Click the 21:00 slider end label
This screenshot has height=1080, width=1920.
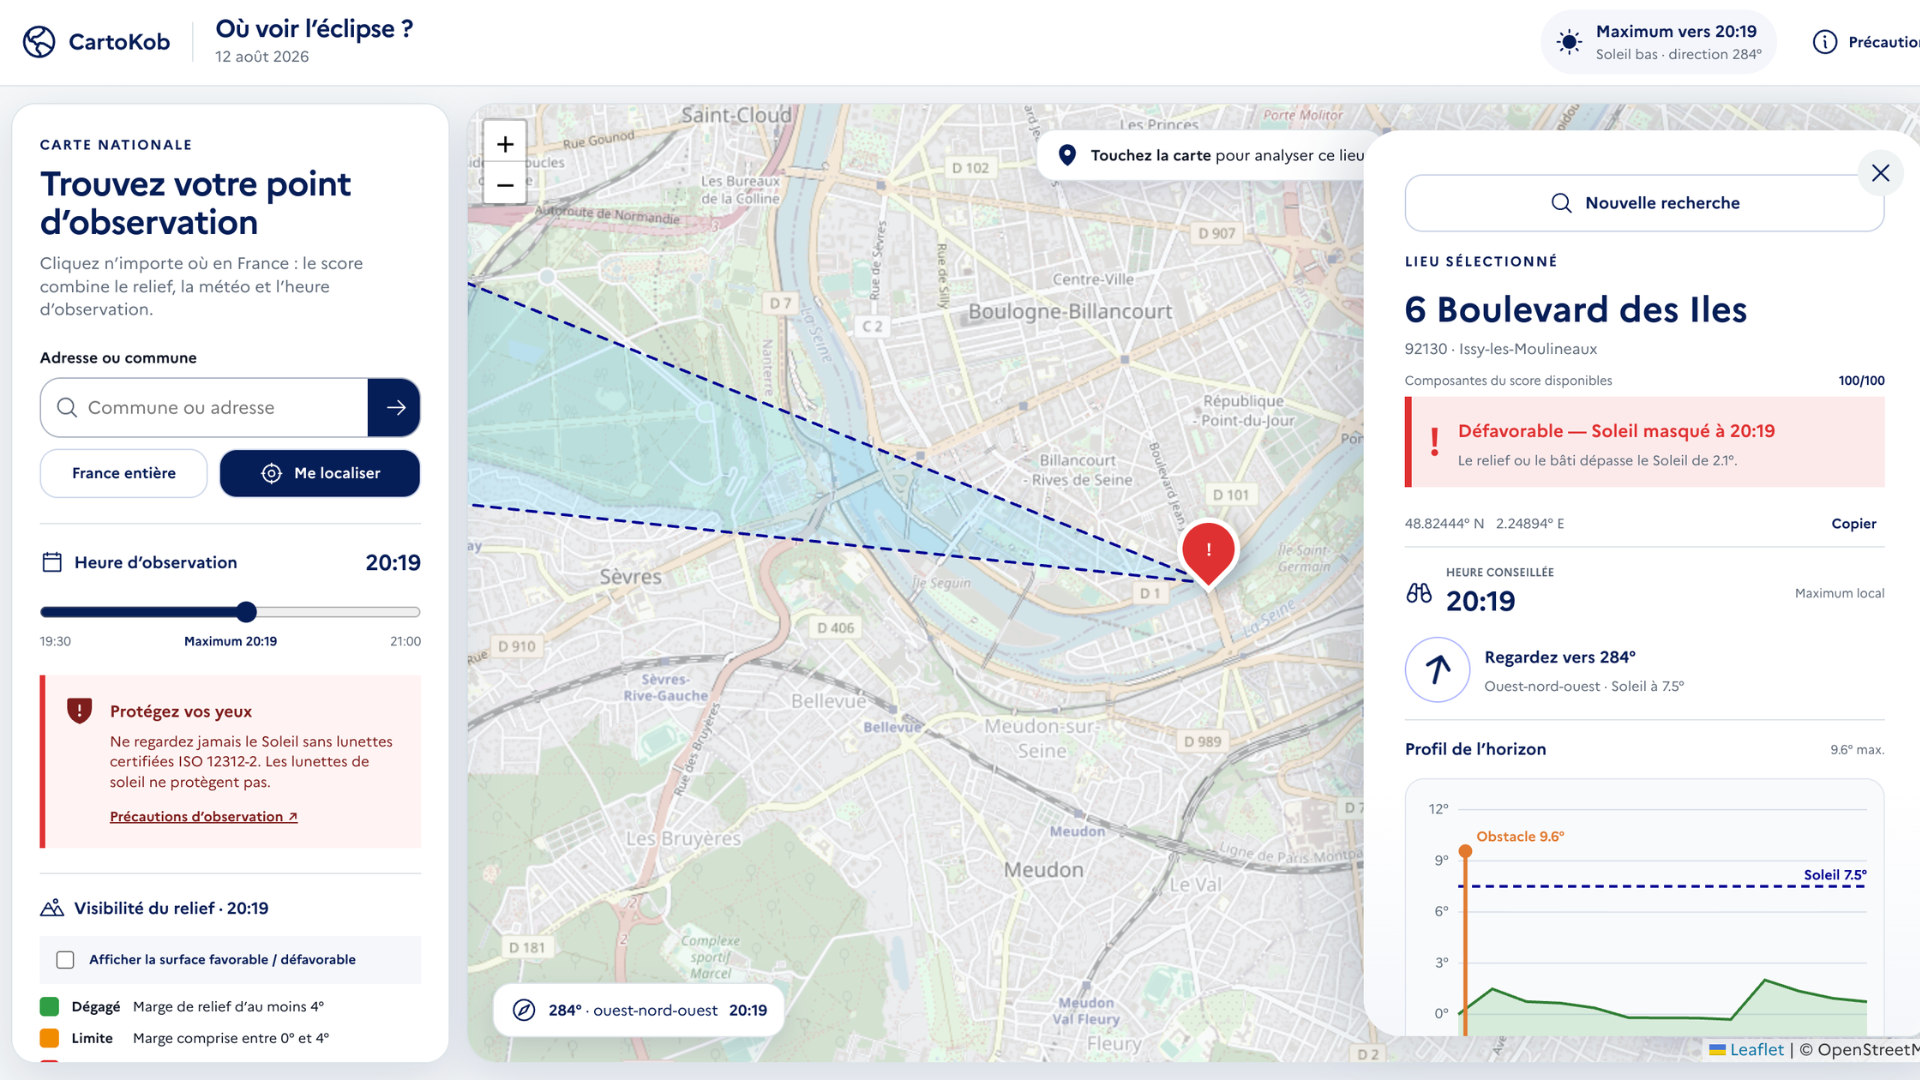[405, 641]
